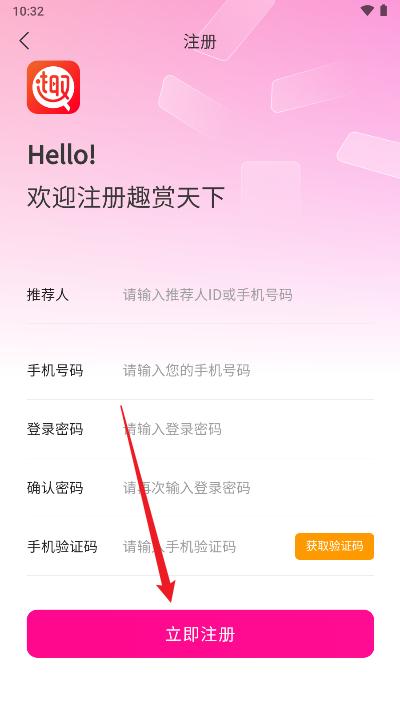Tap the 注册 page title
The image size is (400, 712).
pos(200,41)
